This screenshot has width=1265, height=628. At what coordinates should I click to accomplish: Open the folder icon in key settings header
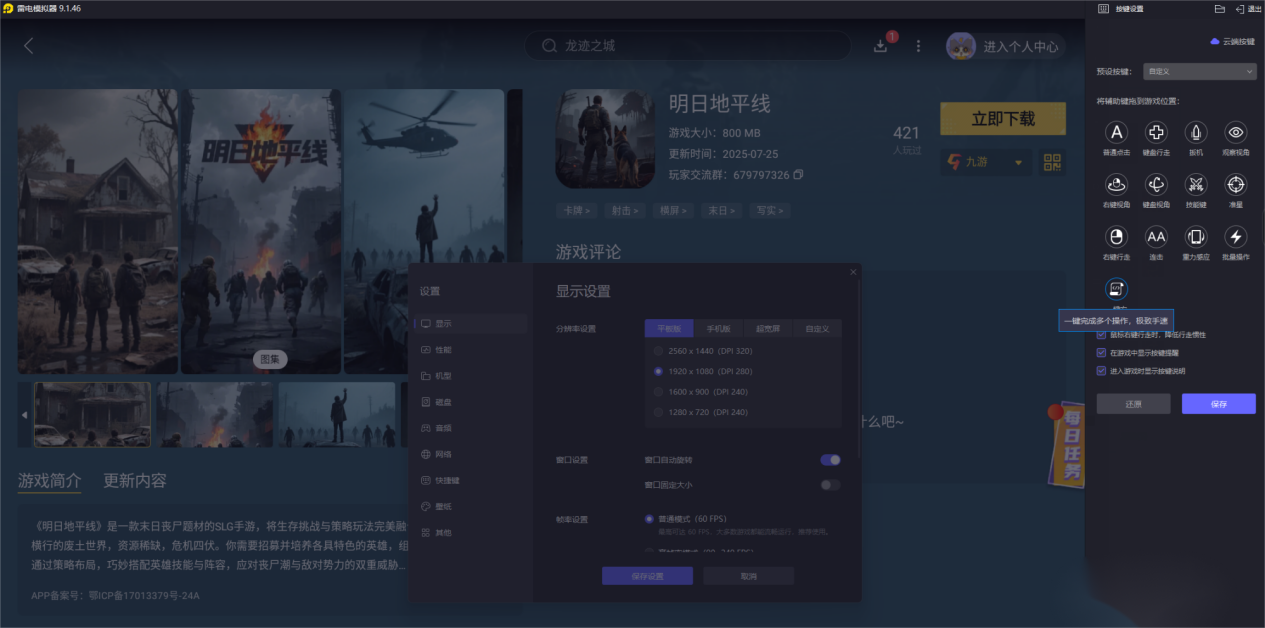1219,9
